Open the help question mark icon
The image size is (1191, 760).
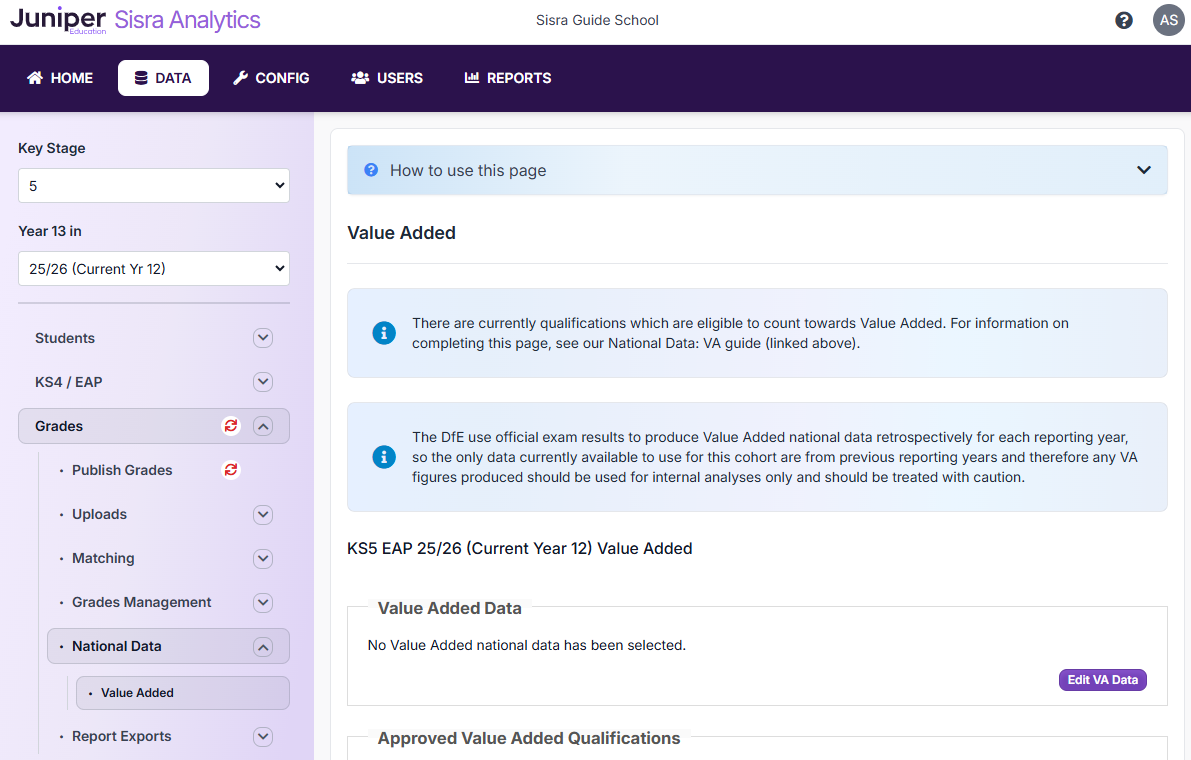pyautogui.click(x=1123, y=20)
